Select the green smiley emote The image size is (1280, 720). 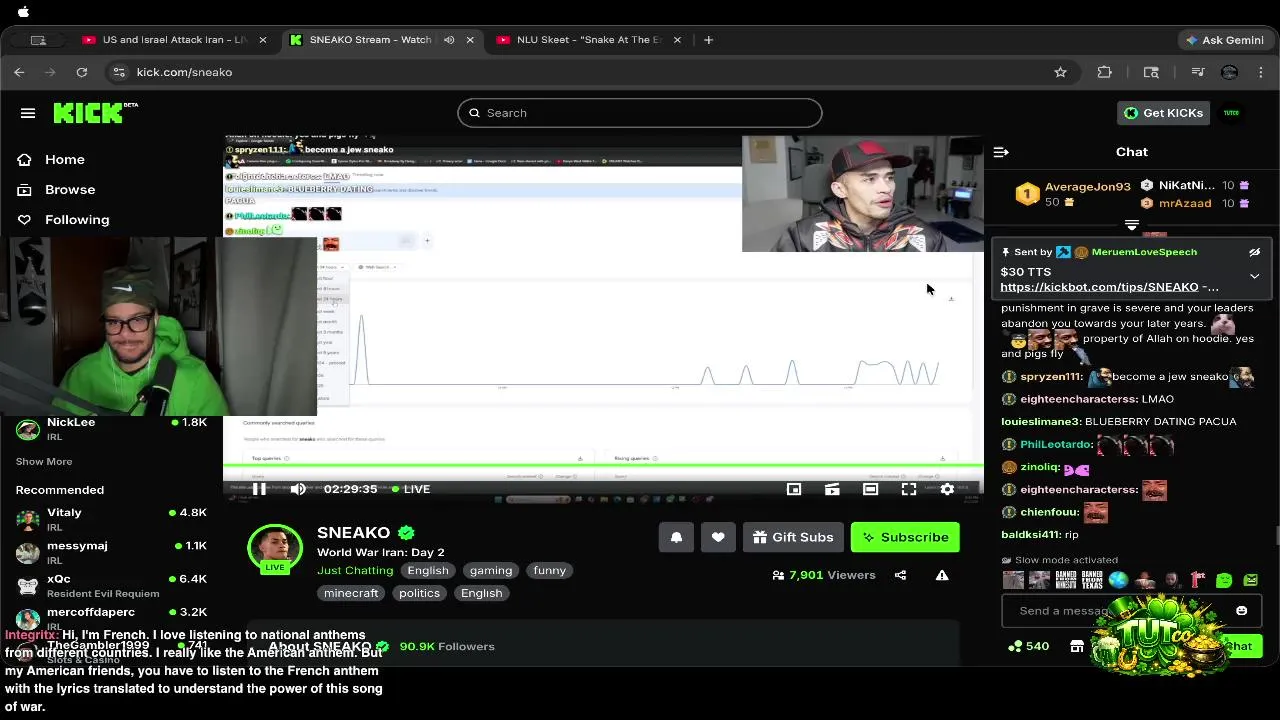tap(1224, 580)
